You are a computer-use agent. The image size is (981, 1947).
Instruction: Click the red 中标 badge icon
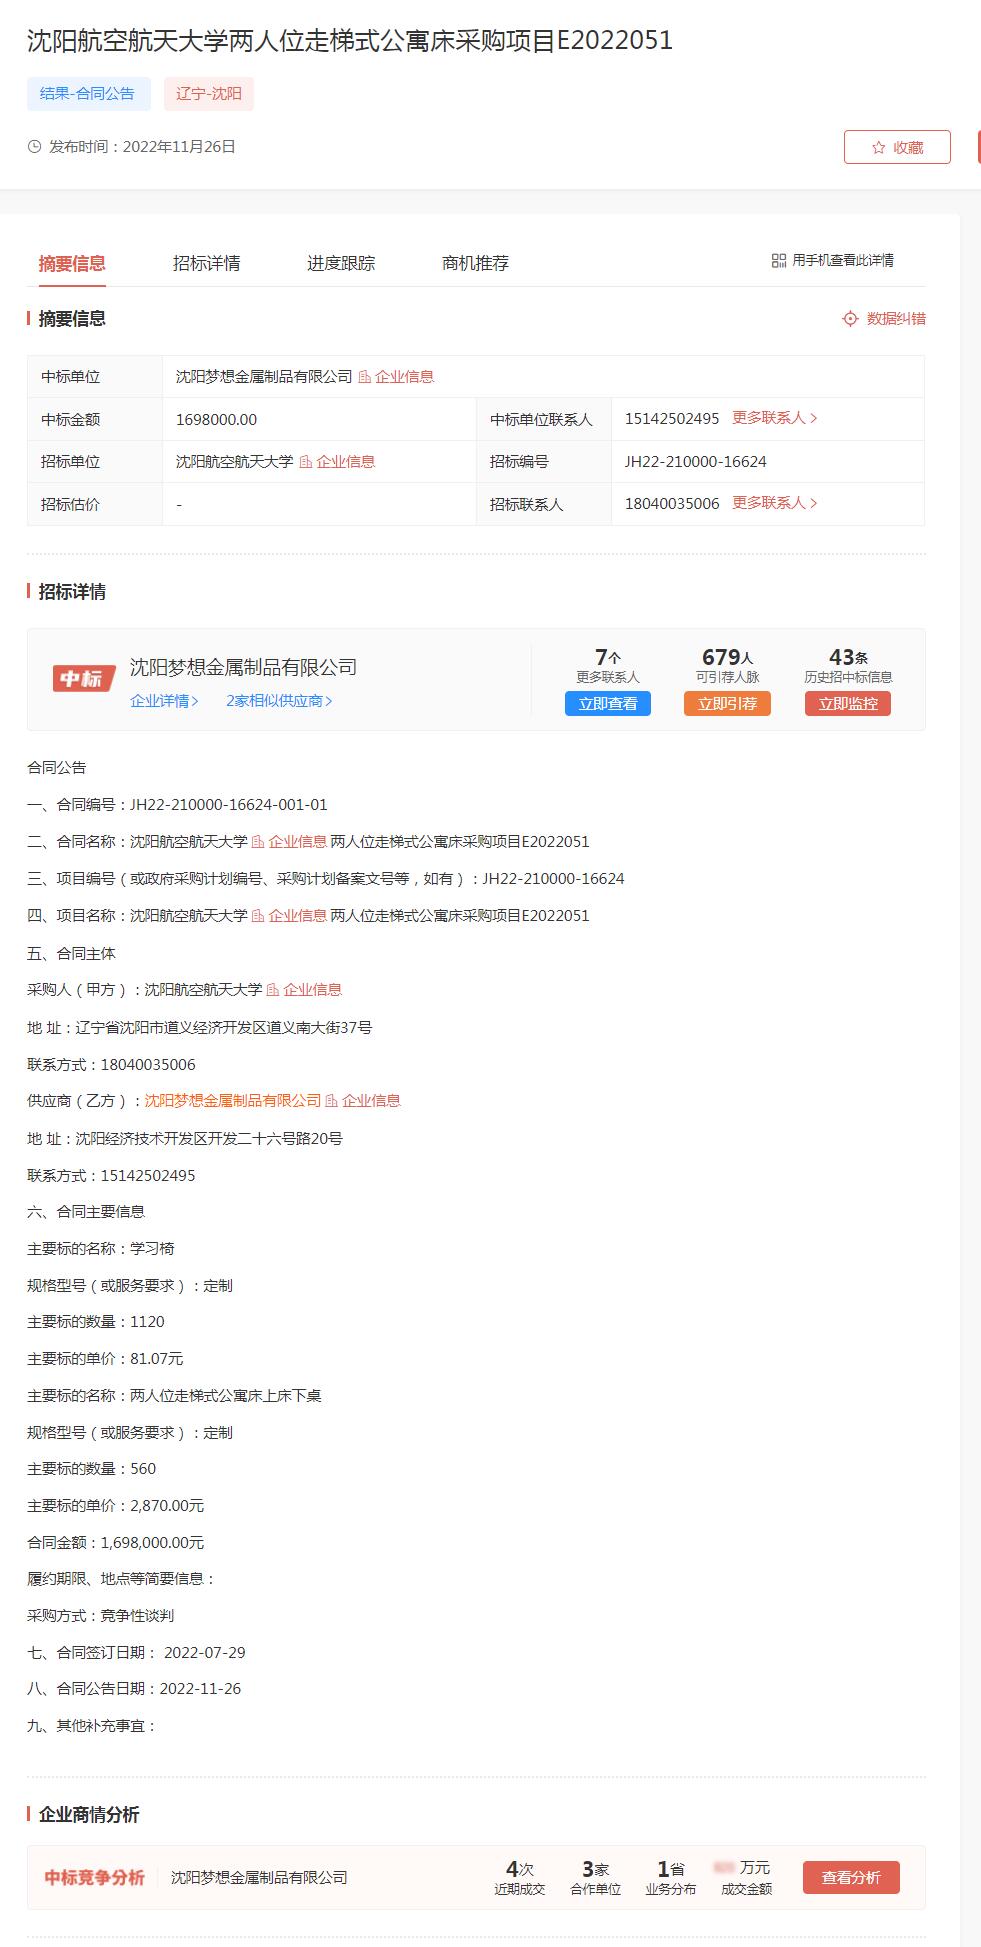click(84, 679)
